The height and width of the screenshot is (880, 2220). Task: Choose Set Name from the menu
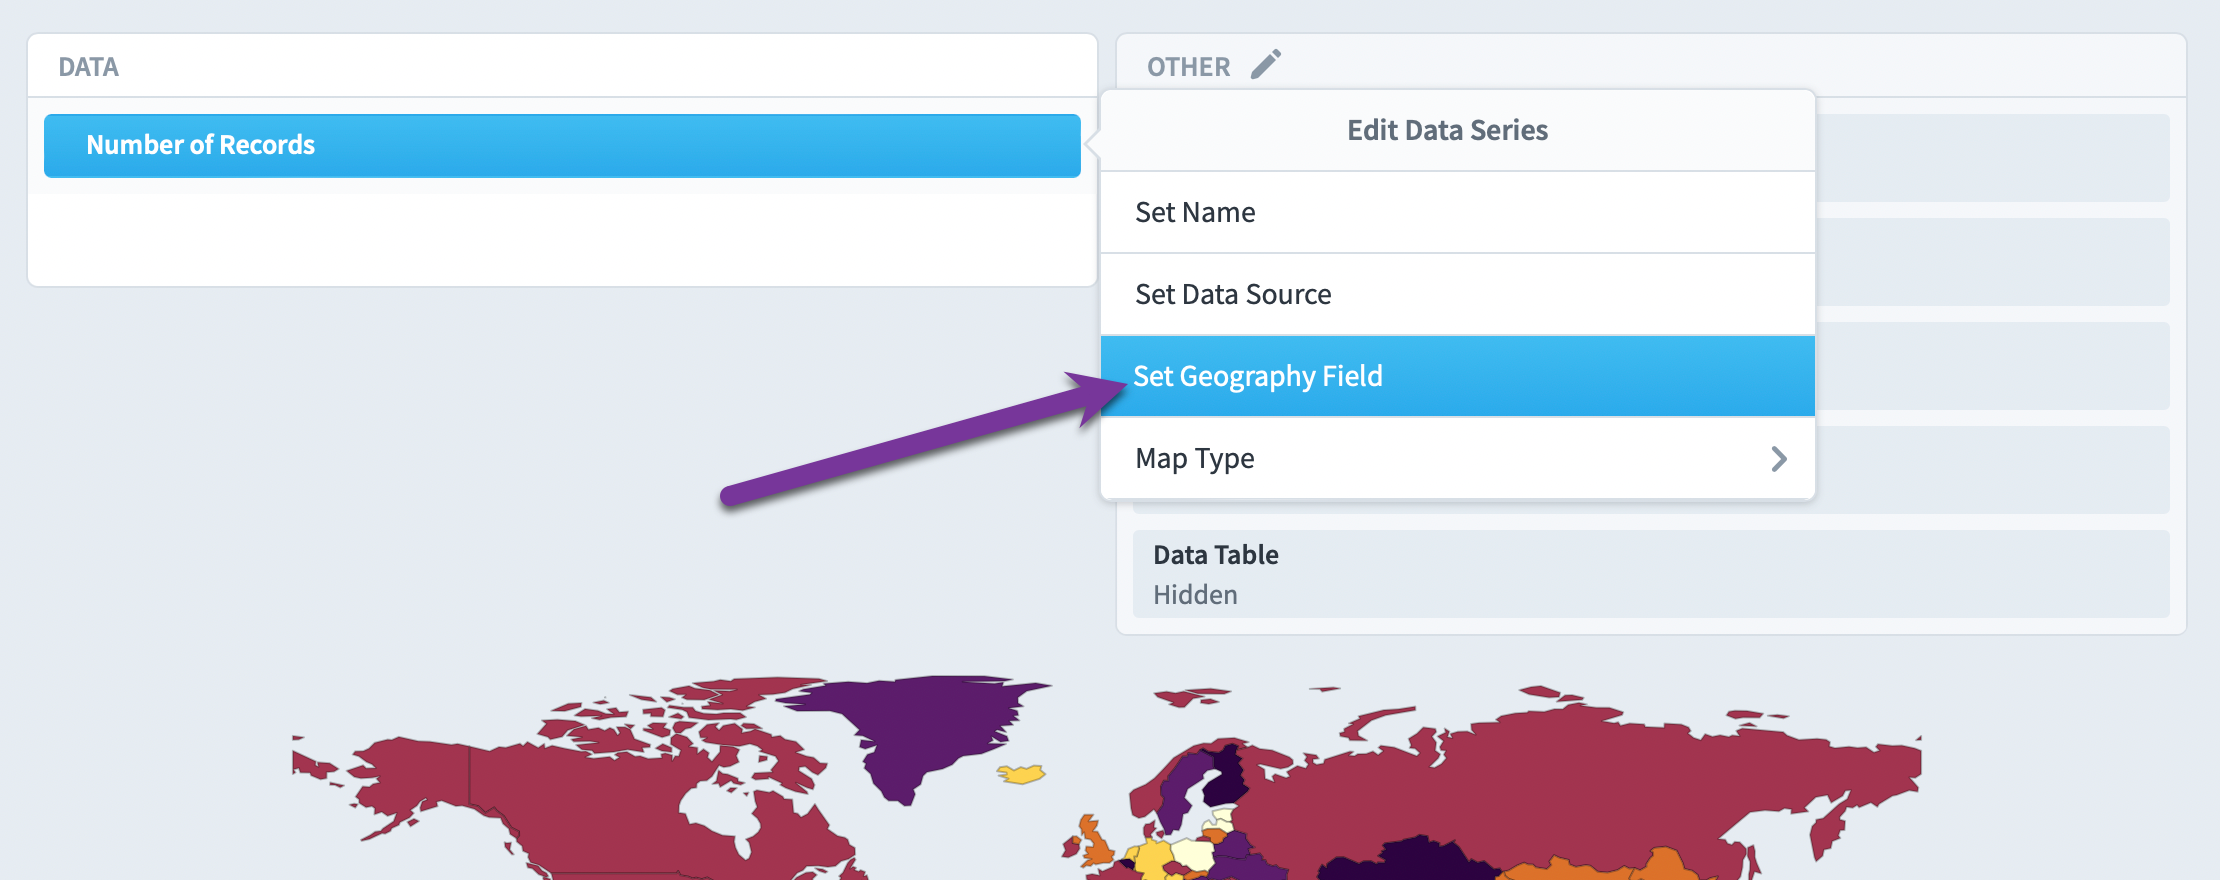pyautogui.click(x=1457, y=212)
